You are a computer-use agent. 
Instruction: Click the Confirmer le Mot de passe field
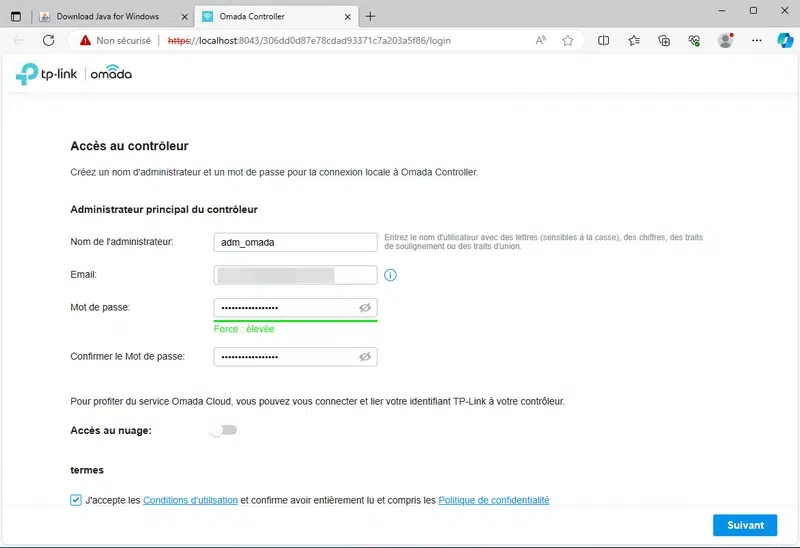tap(295, 357)
